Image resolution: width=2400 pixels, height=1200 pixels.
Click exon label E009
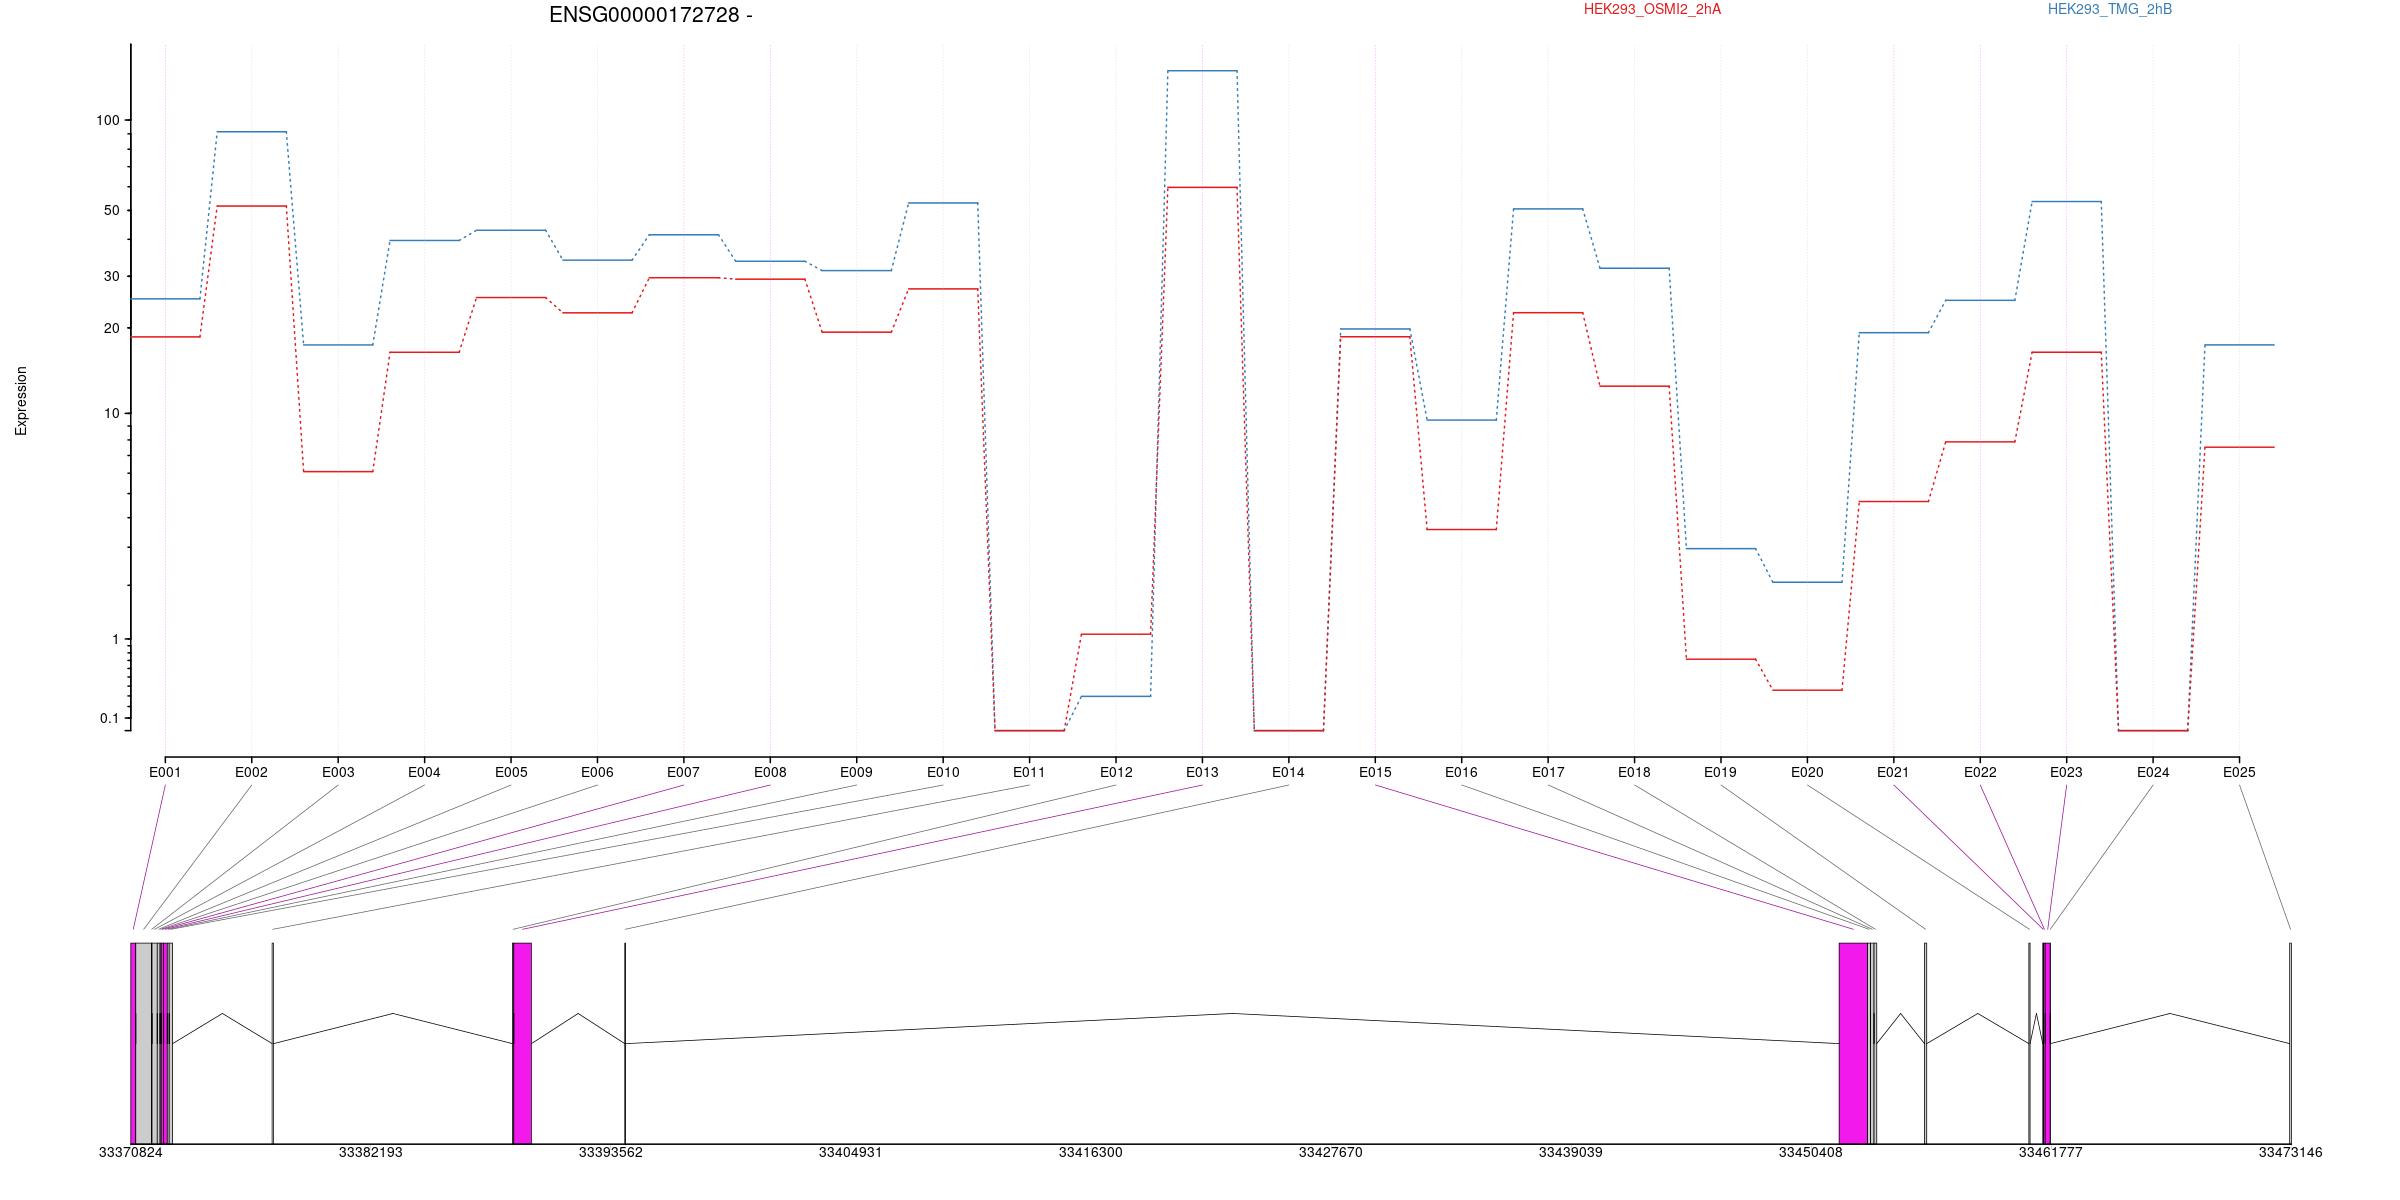(856, 772)
